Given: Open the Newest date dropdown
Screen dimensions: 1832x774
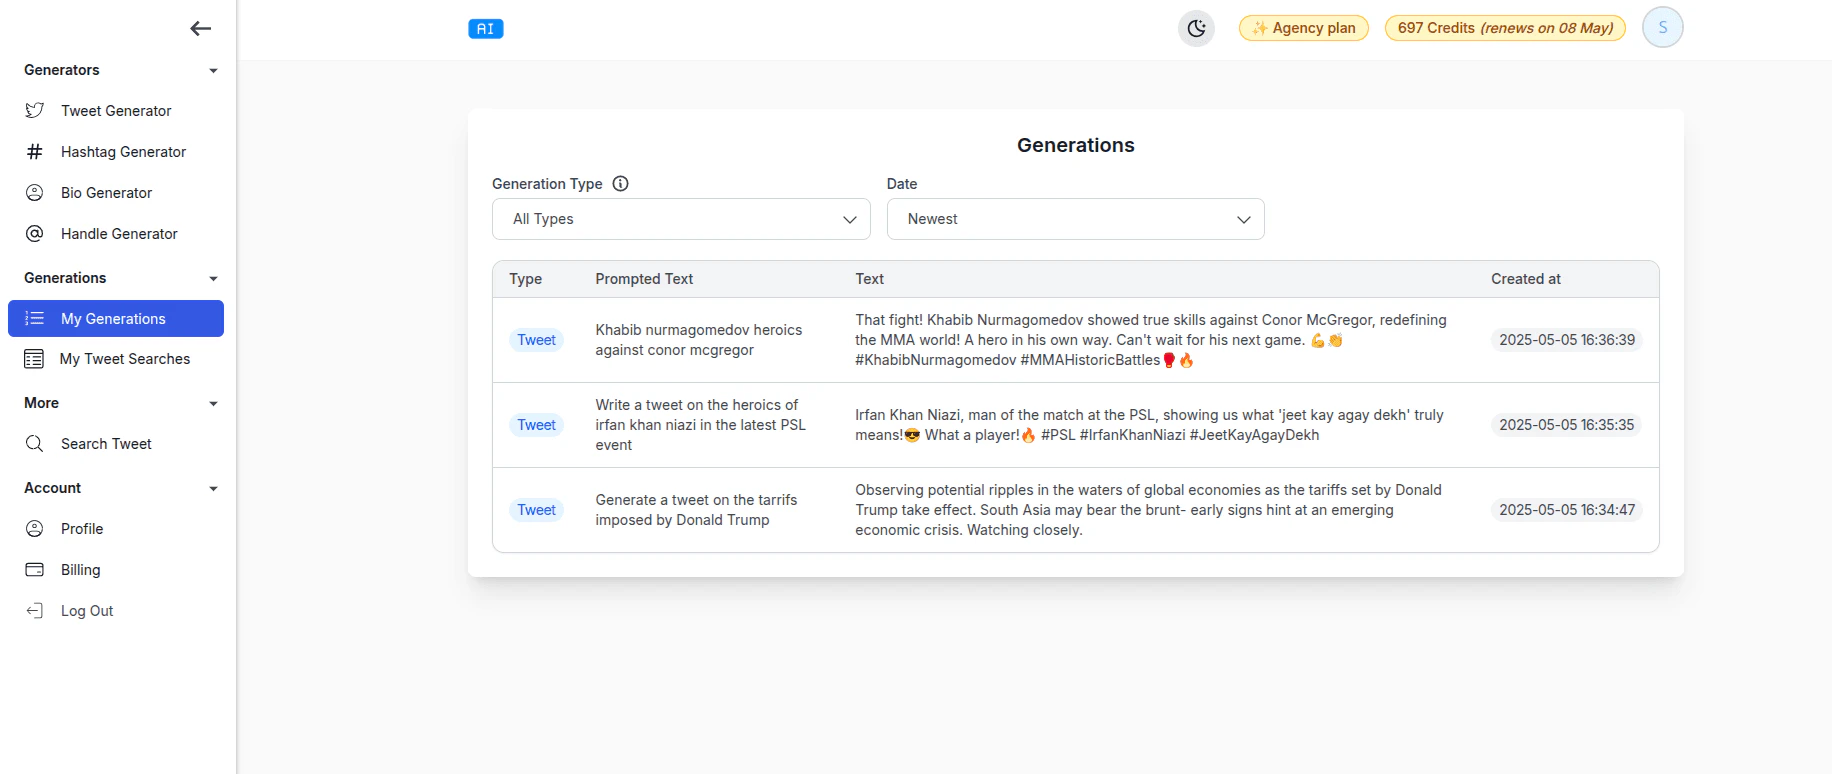Looking at the screenshot, I should click(1076, 219).
